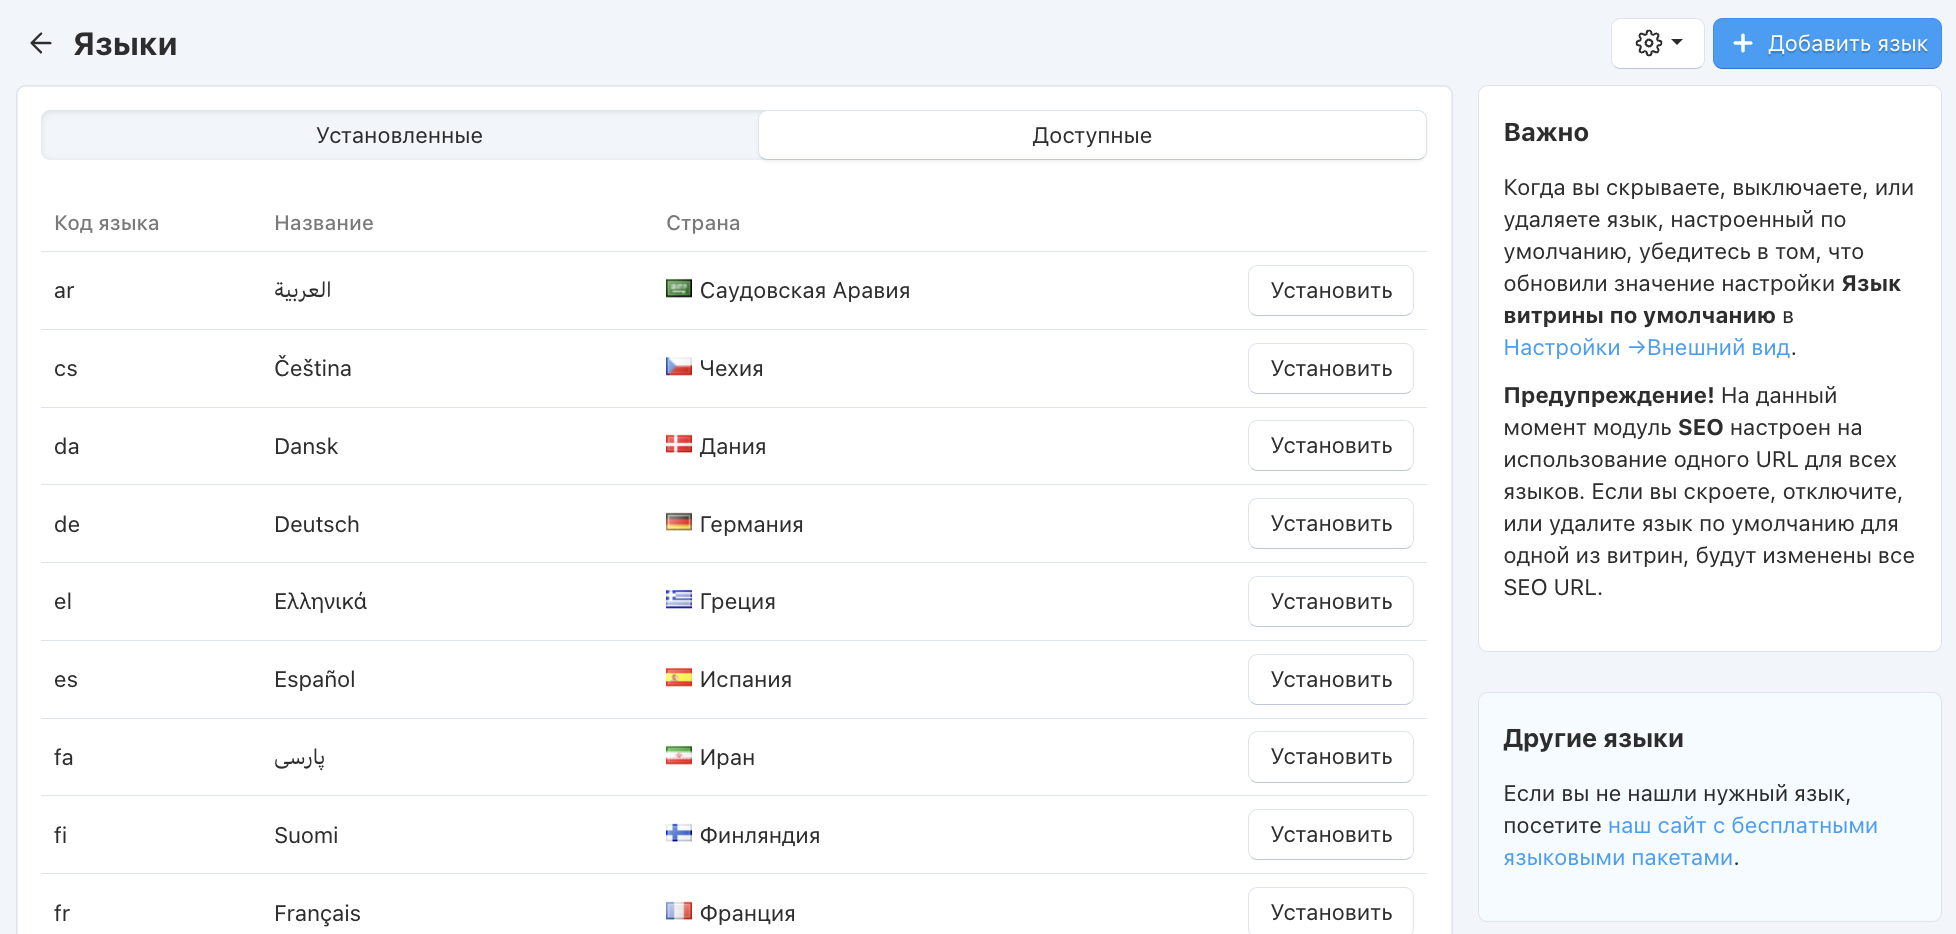The width and height of the screenshot is (1956, 934).
Task: Click the Iran flag icon
Action: click(x=679, y=756)
